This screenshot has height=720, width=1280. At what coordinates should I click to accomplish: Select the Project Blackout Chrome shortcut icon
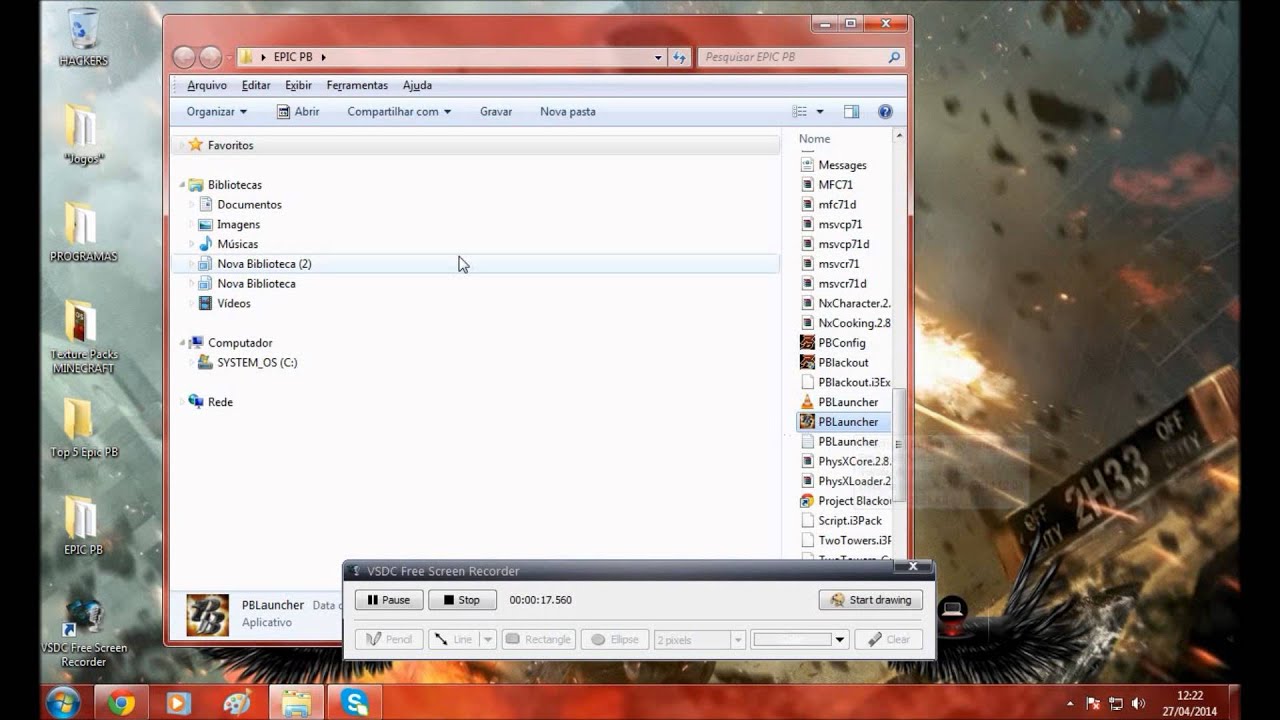[x=807, y=501]
